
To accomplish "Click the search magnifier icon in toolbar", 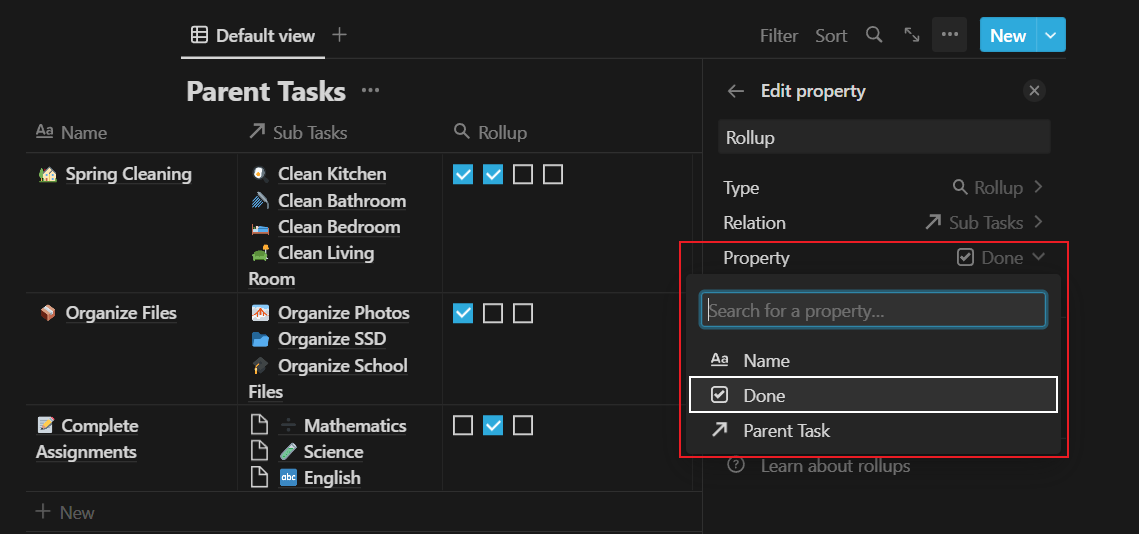I will [x=875, y=35].
